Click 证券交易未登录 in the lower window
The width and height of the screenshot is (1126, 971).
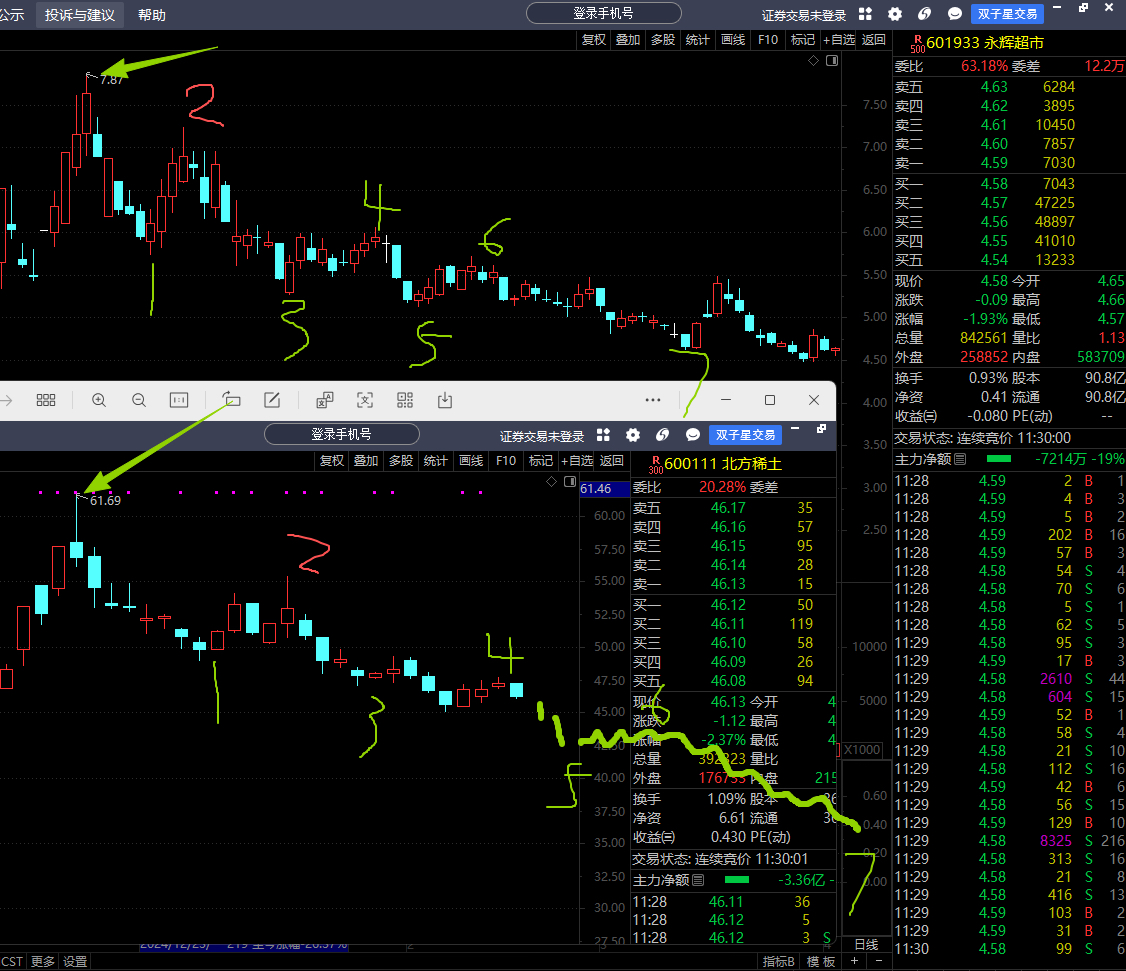pos(541,436)
